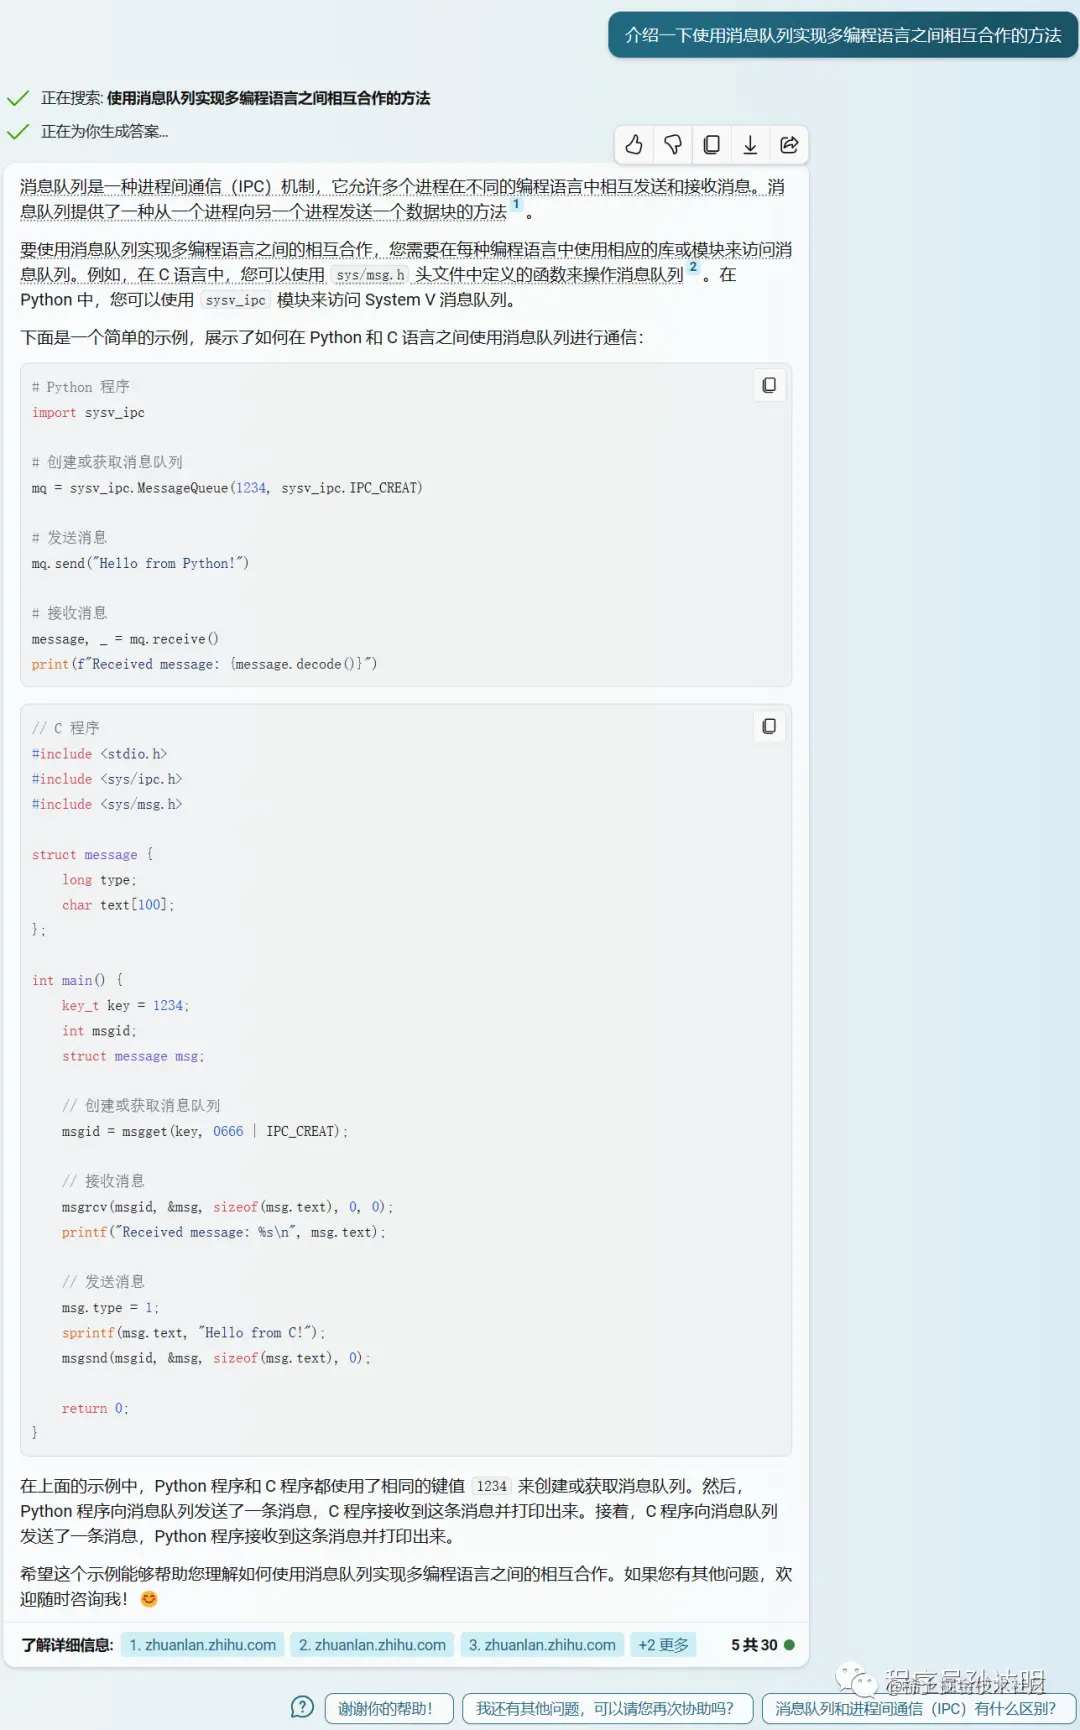1080x1730 pixels.
Task: Click the download export icon
Action: point(750,145)
